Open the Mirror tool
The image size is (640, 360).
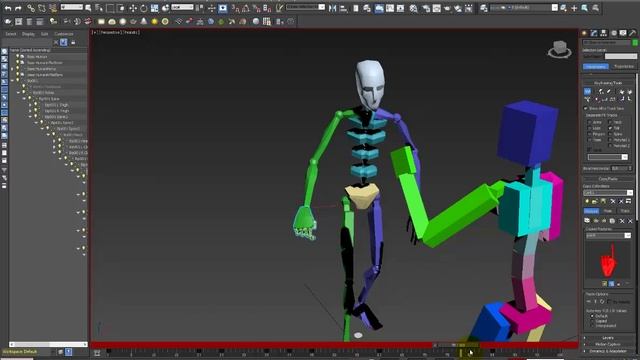pos(333,8)
